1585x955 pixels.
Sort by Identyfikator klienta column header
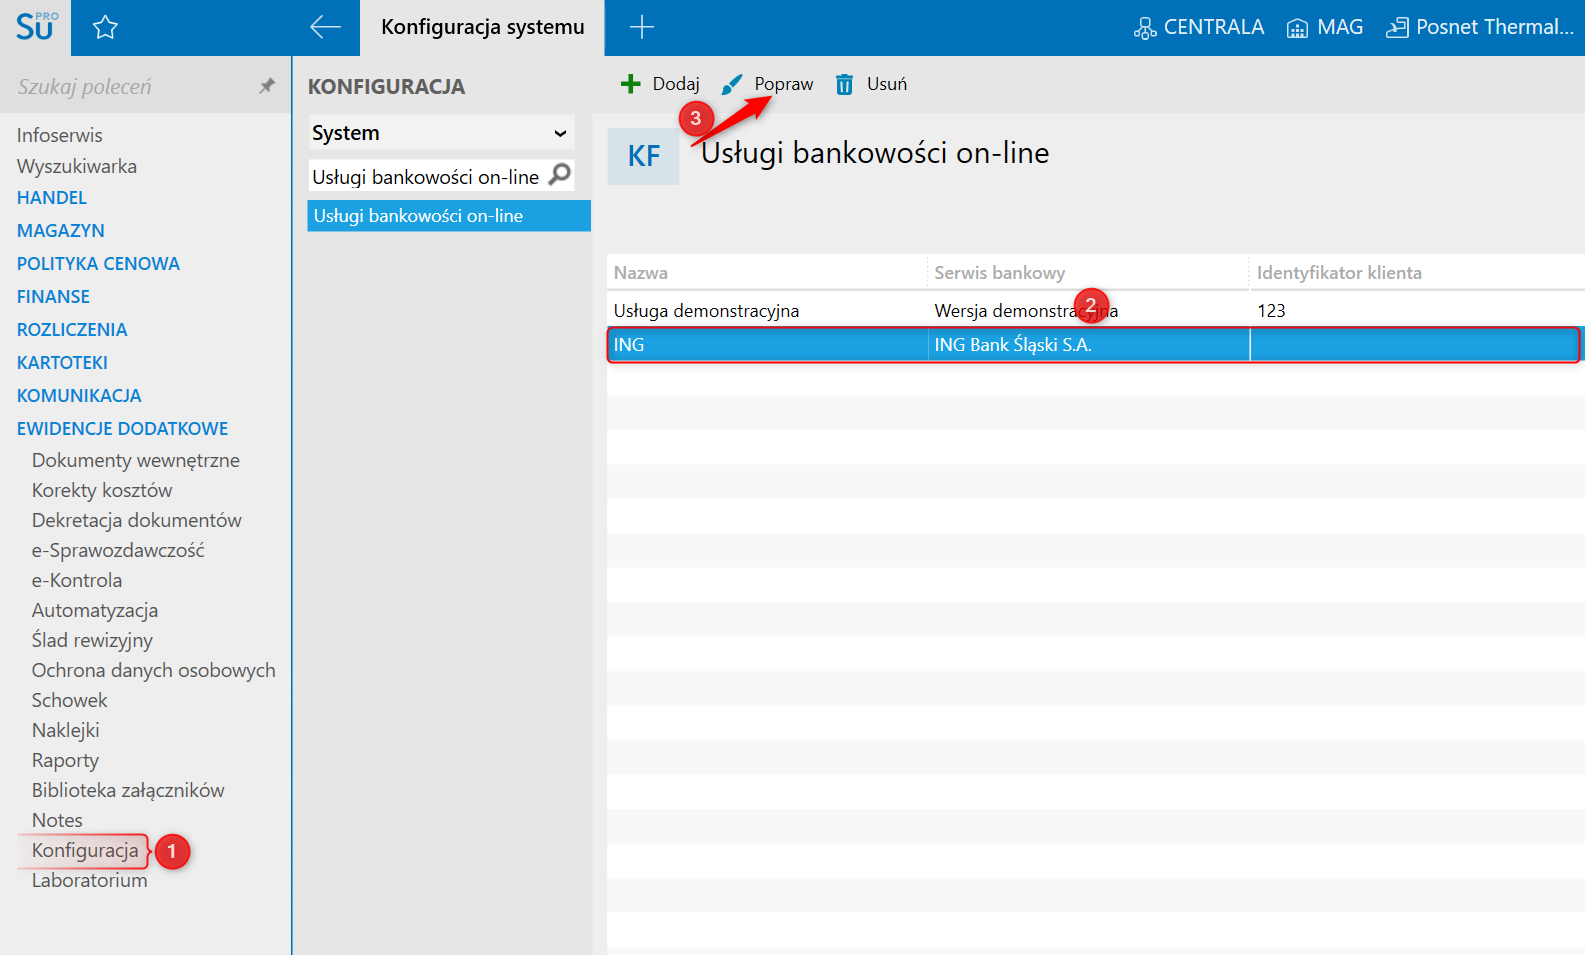[x=1417, y=273]
